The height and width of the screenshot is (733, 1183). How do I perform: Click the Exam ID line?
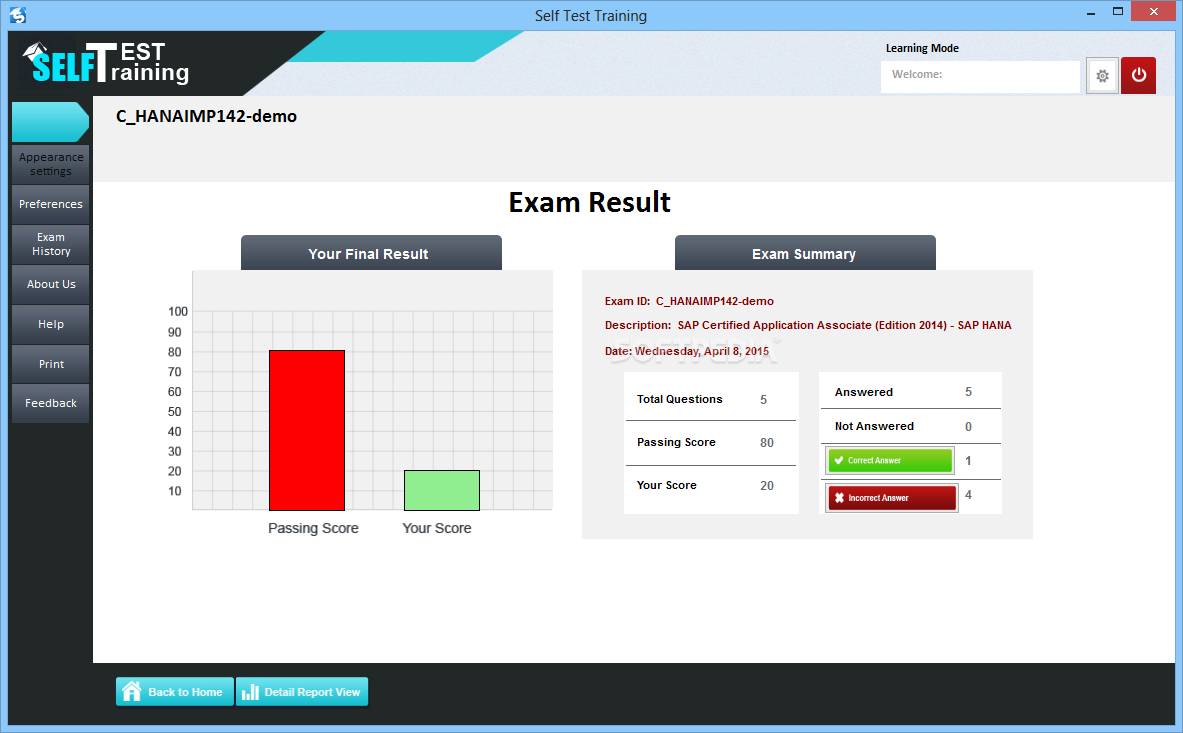(x=689, y=301)
